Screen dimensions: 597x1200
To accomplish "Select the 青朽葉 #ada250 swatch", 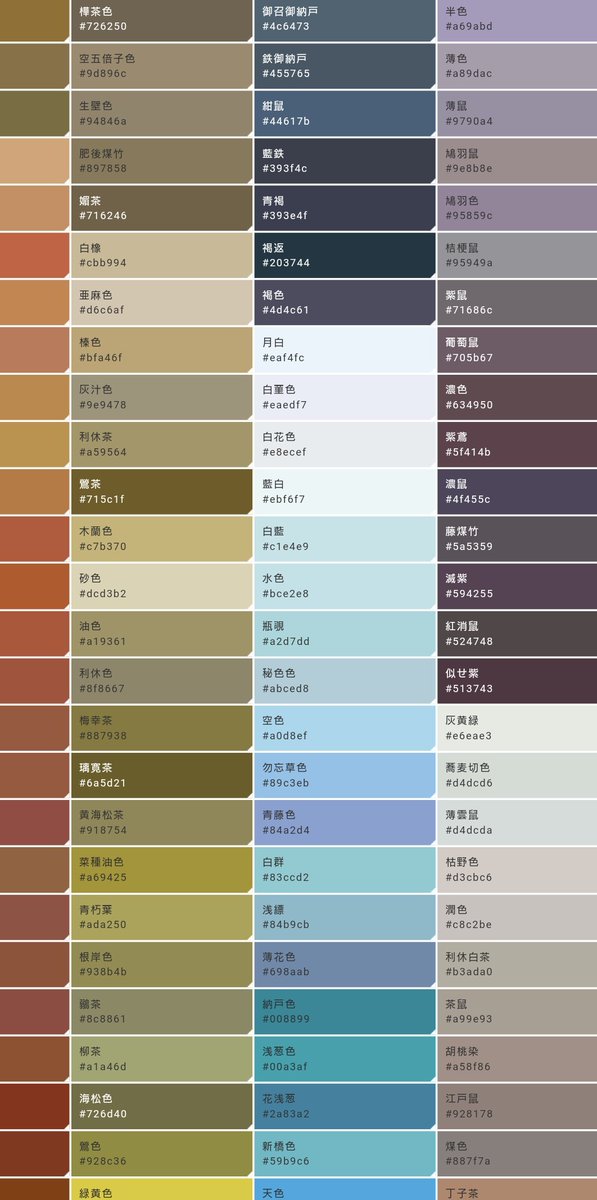I will (161, 916).
